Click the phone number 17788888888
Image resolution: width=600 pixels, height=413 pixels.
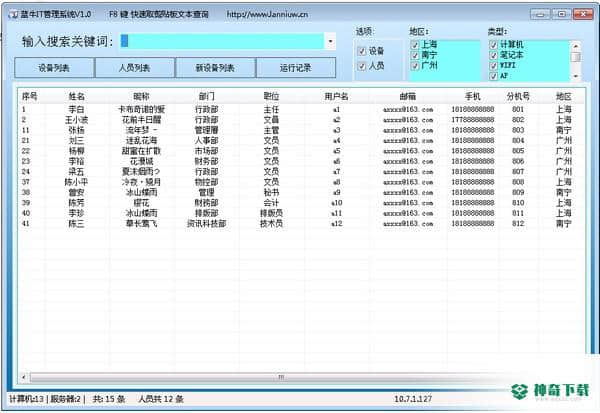click(x=473, y=120)
